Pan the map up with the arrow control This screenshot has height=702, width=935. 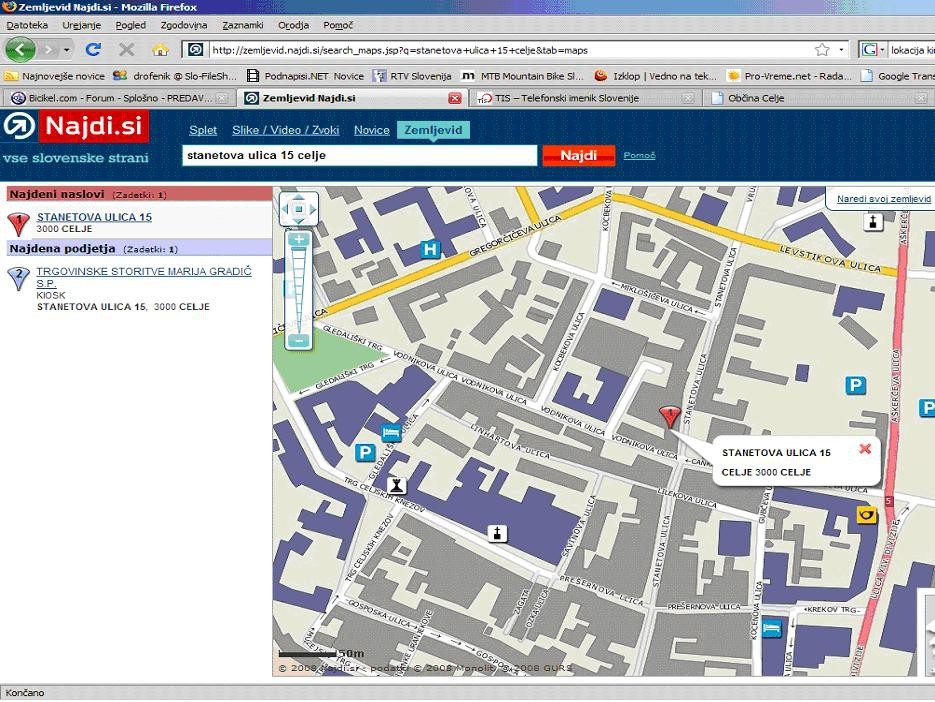[299, 198]
